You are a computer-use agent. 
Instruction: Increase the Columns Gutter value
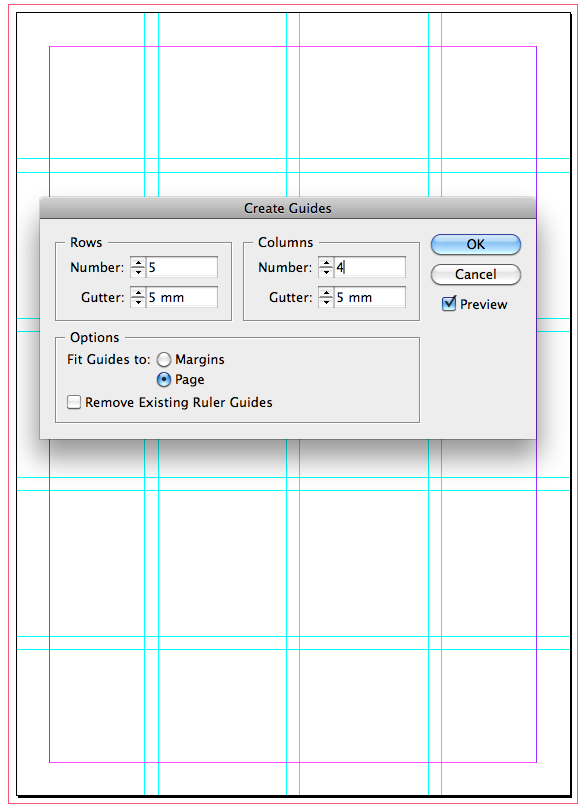326,293
